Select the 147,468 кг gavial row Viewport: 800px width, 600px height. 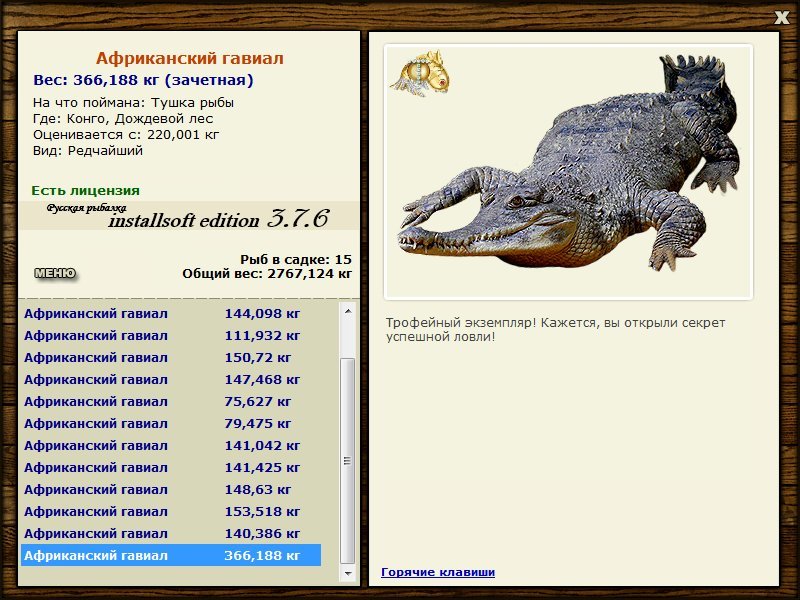(x=171, y=379)
